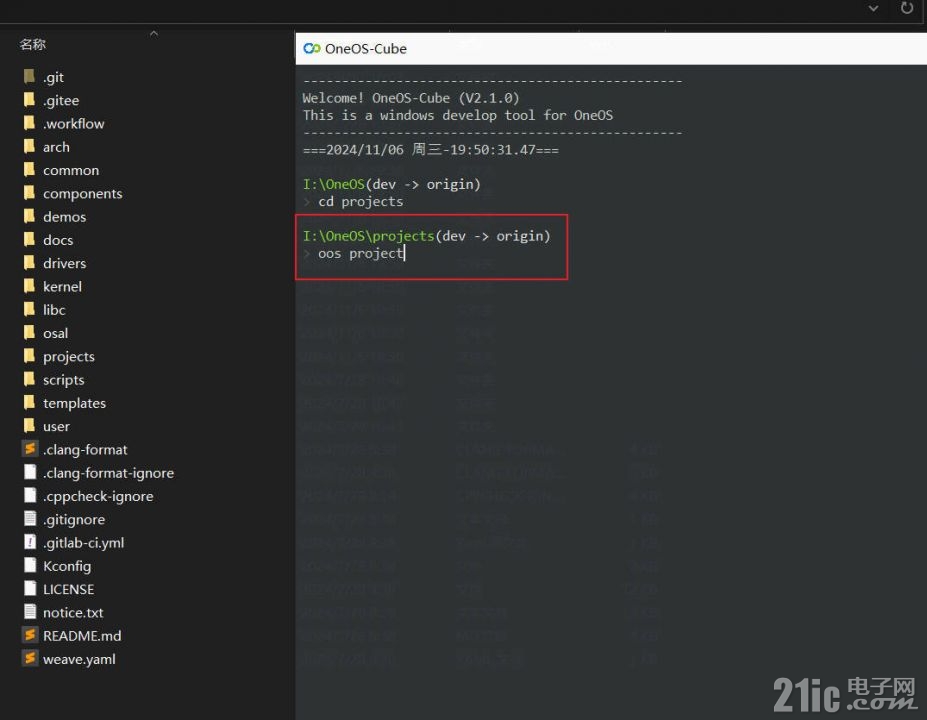Click the .gitlab-ci.yml file icon

coord(30,542)
